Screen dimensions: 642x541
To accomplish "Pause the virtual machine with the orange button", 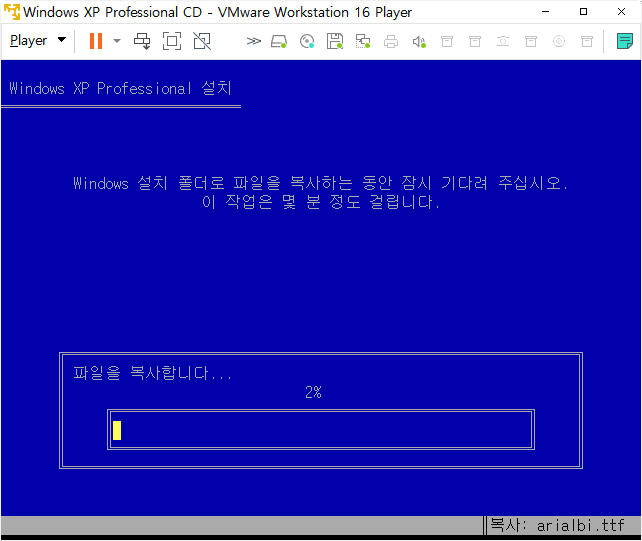I will 96,41.
